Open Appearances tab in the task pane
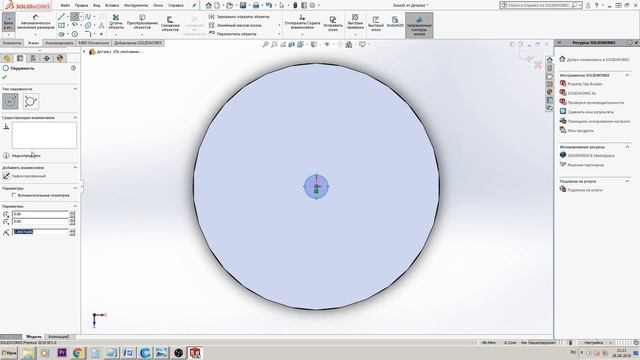640x360 pixels. coord(549,92)
